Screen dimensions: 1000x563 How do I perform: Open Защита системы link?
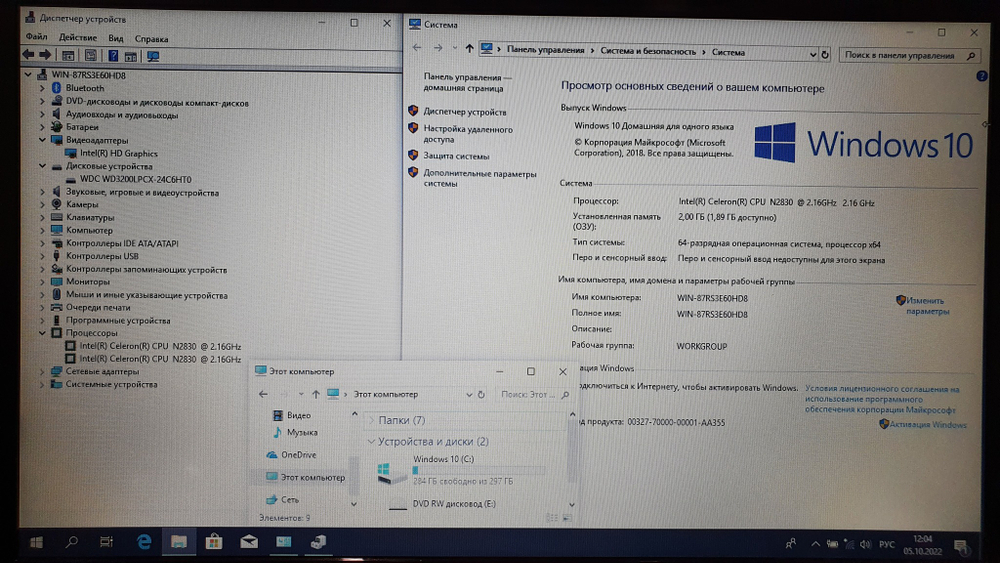[x=457, y=156]
